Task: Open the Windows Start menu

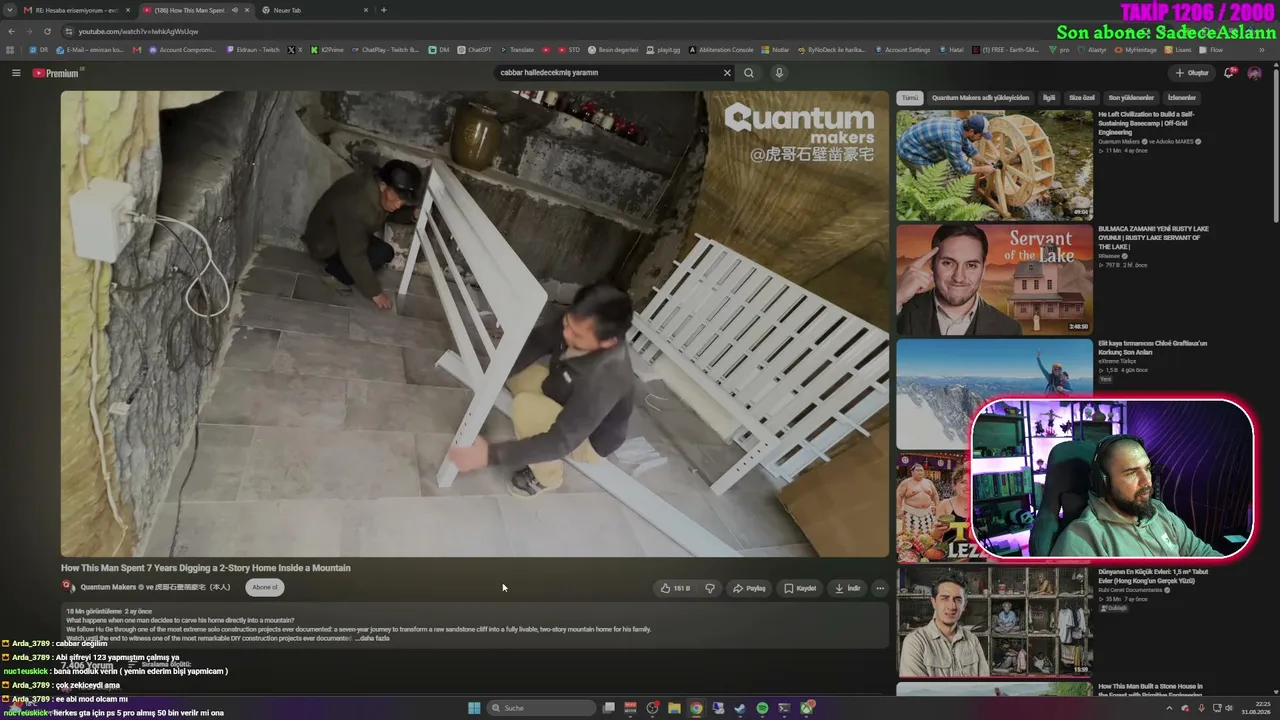Action: click(x=474, y=708)
